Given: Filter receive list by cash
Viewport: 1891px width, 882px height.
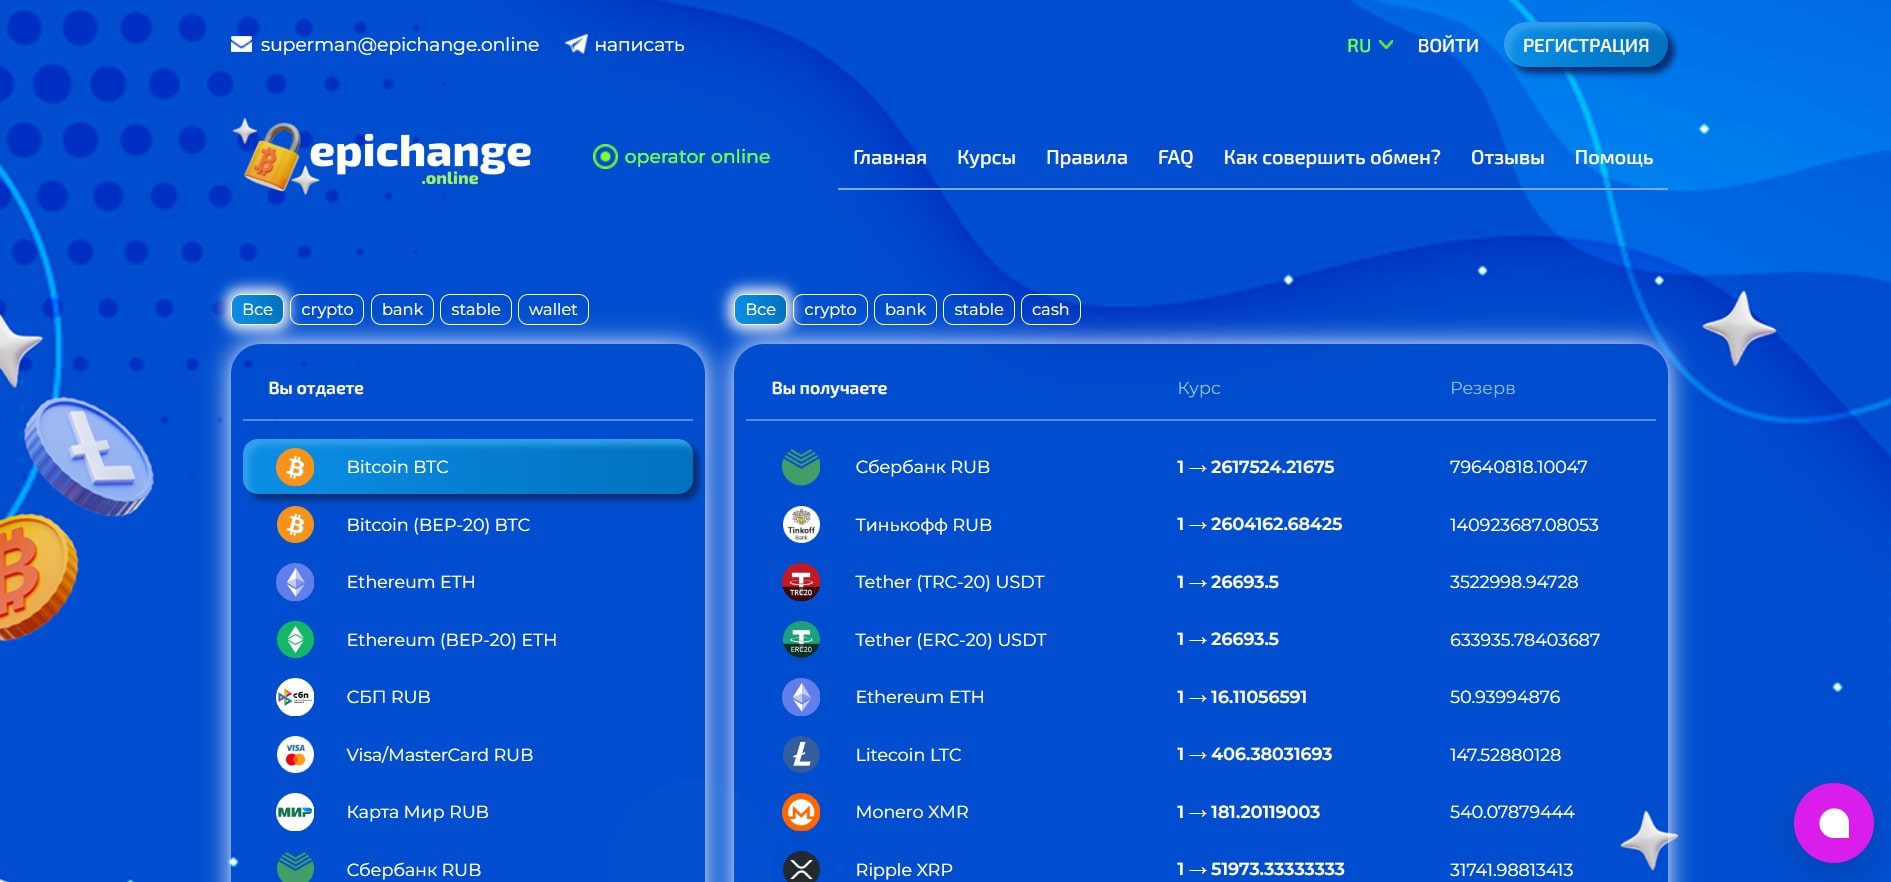Looking at the screenshot, I should point(1050,310).
